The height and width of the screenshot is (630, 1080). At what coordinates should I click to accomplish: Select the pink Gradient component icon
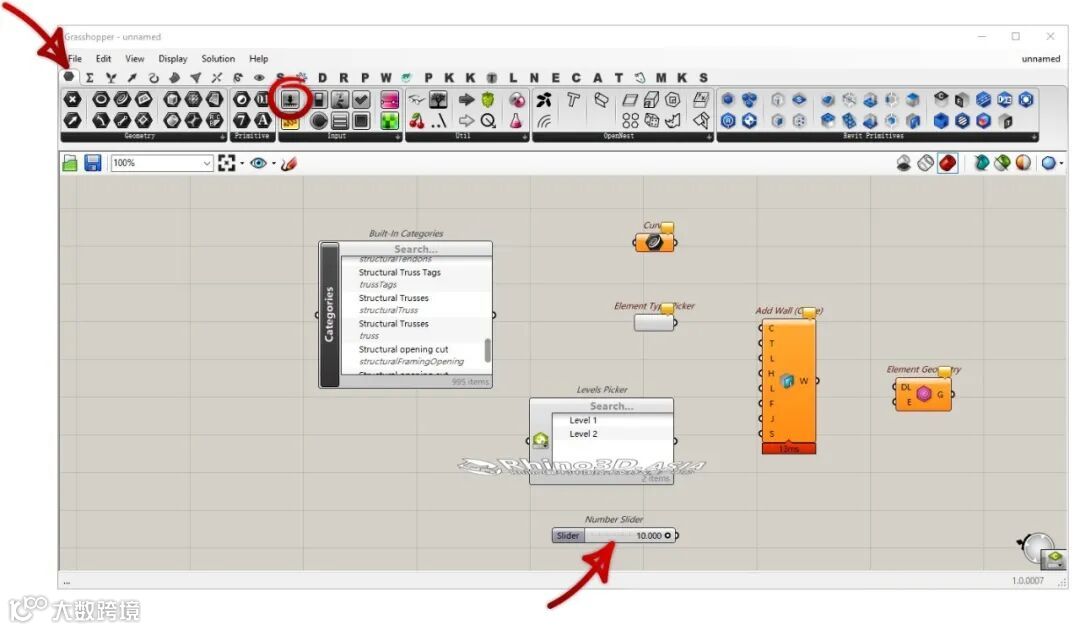click(x=389, y=100)
